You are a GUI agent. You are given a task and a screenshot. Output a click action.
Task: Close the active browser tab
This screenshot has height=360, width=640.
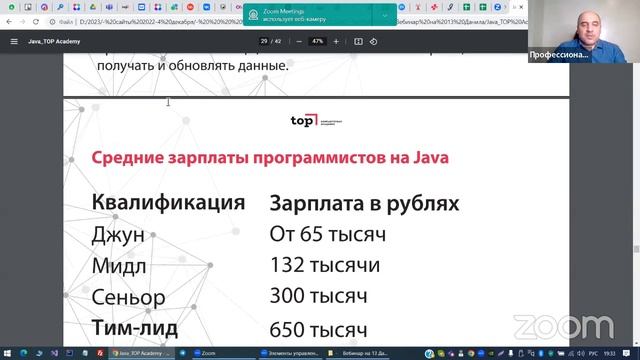click(521, 7)
